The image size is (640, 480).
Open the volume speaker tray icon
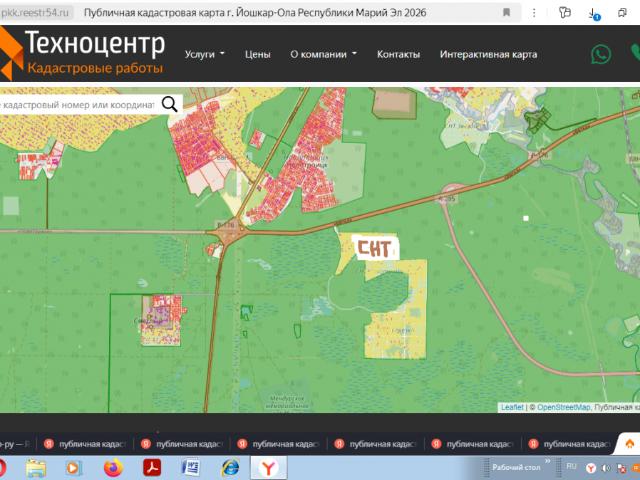[606, 468]
